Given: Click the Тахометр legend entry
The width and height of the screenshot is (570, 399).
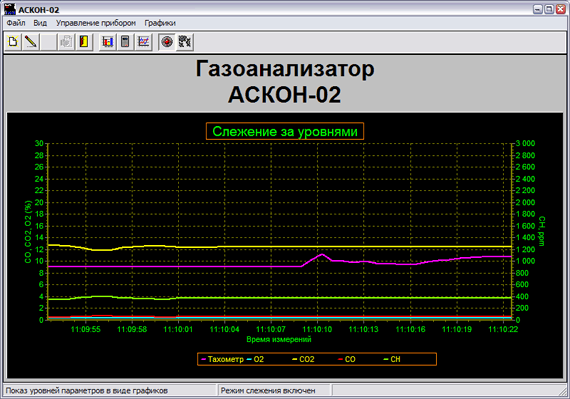Looking at the screenshot, I should point(222,359).
